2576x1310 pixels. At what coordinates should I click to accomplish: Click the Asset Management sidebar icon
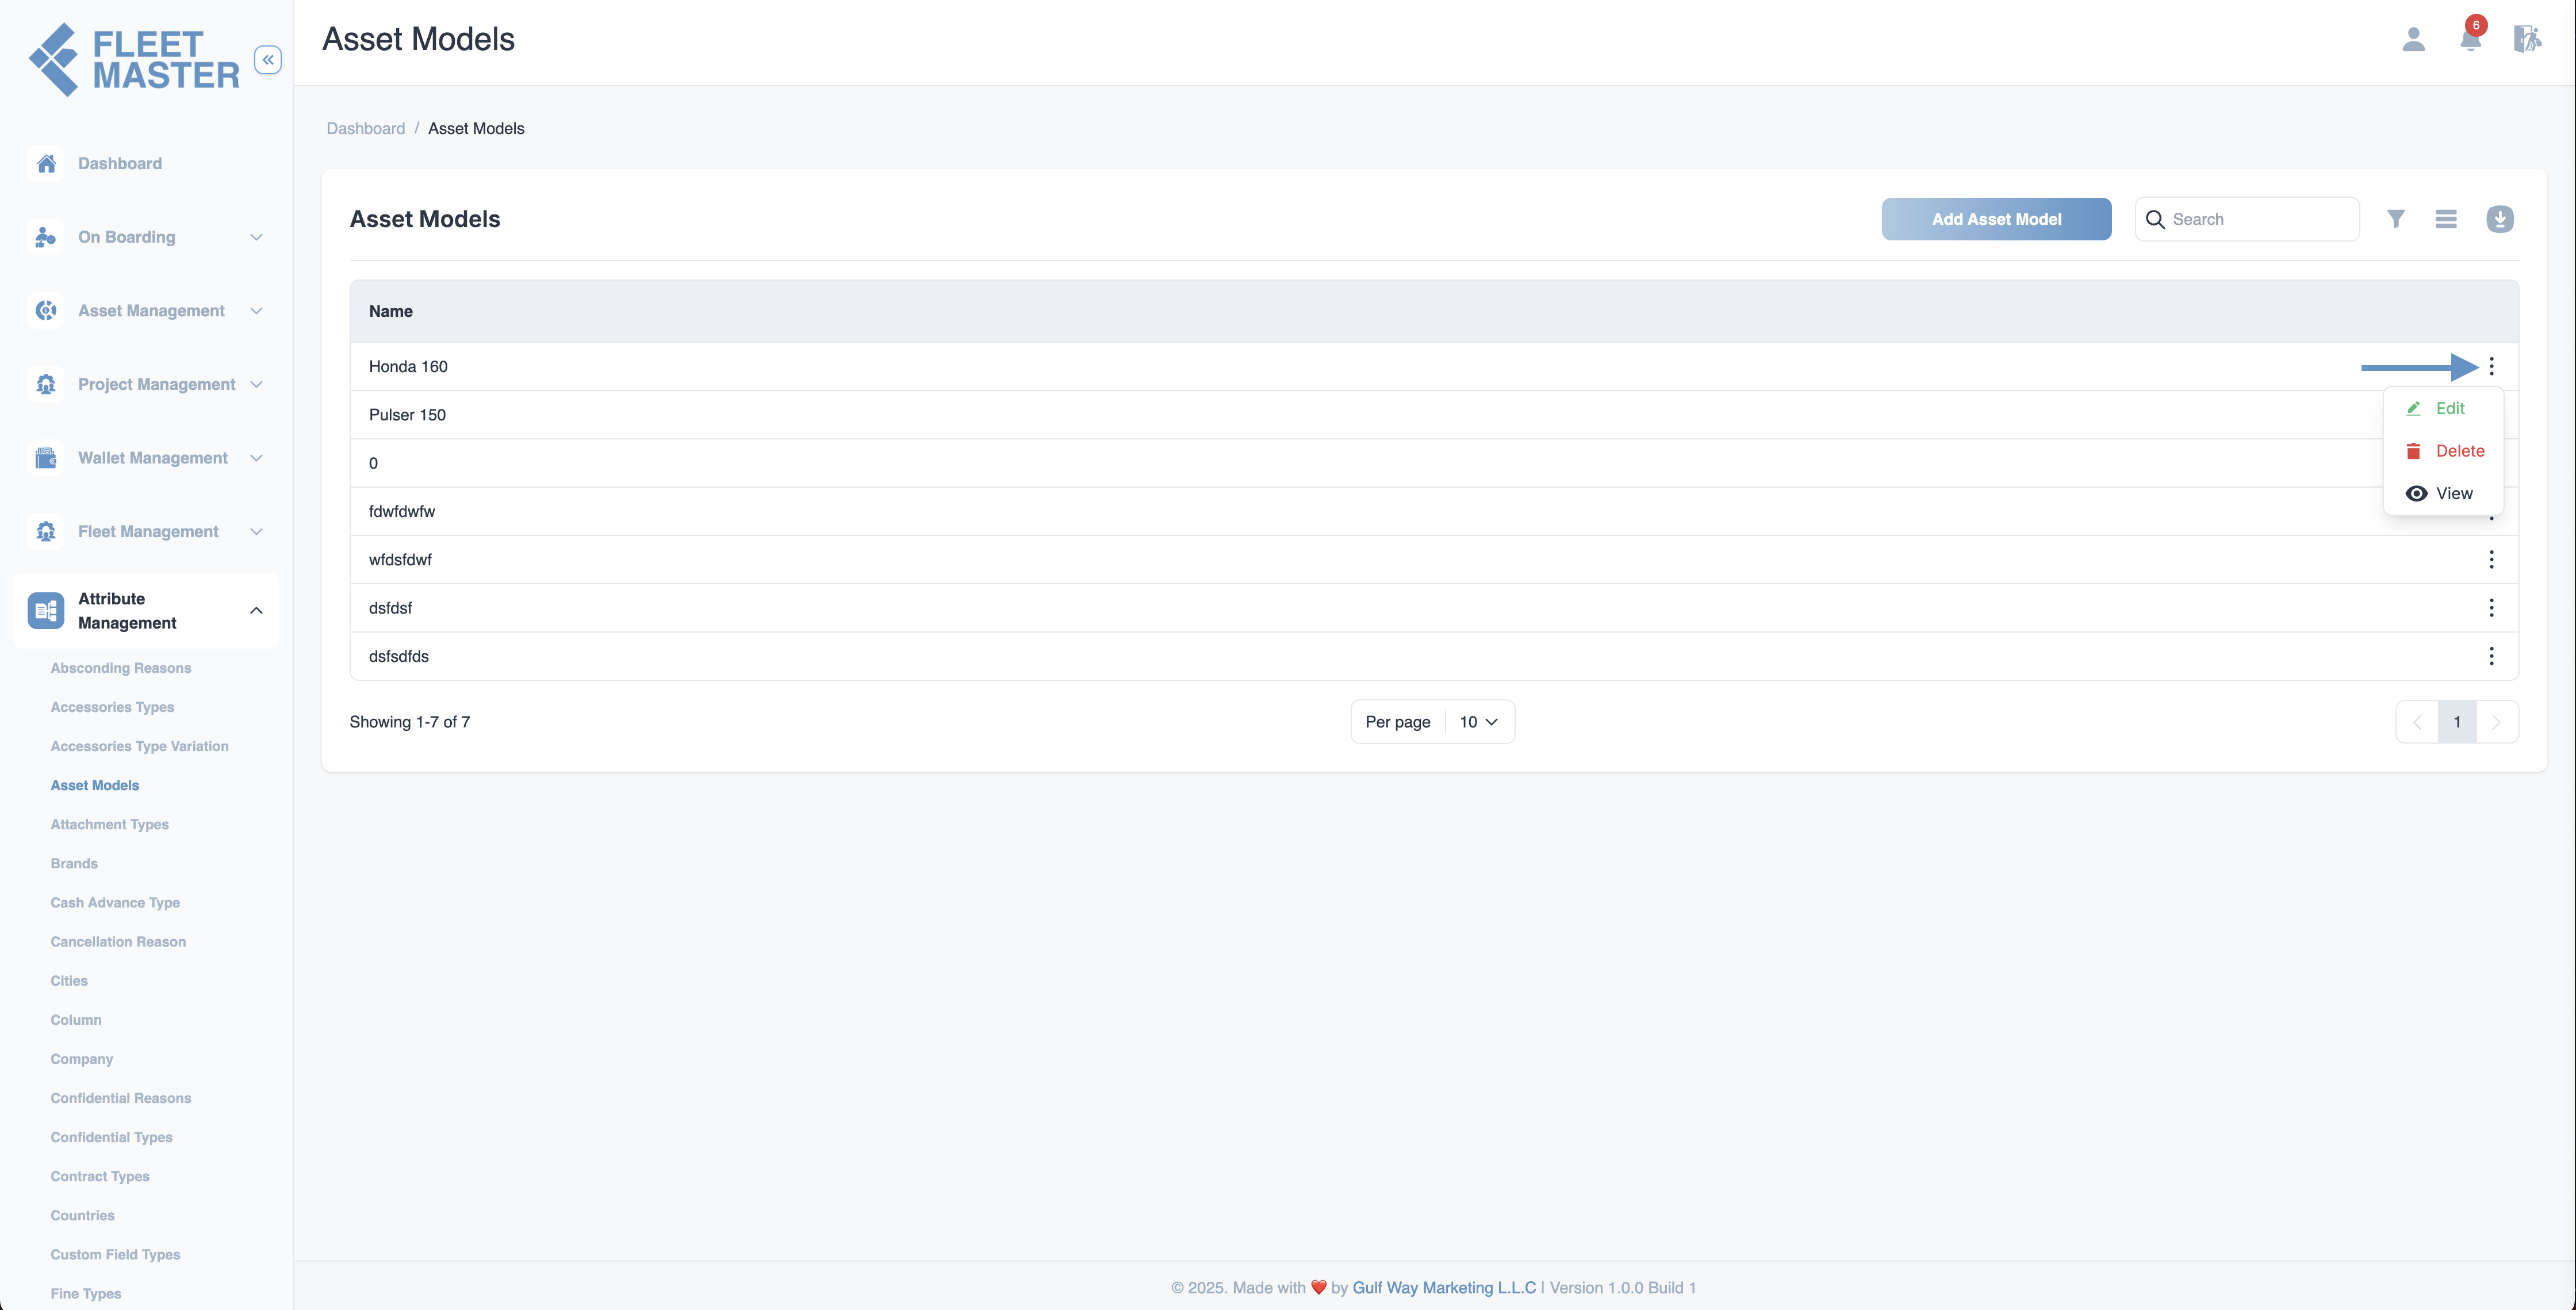46,311
